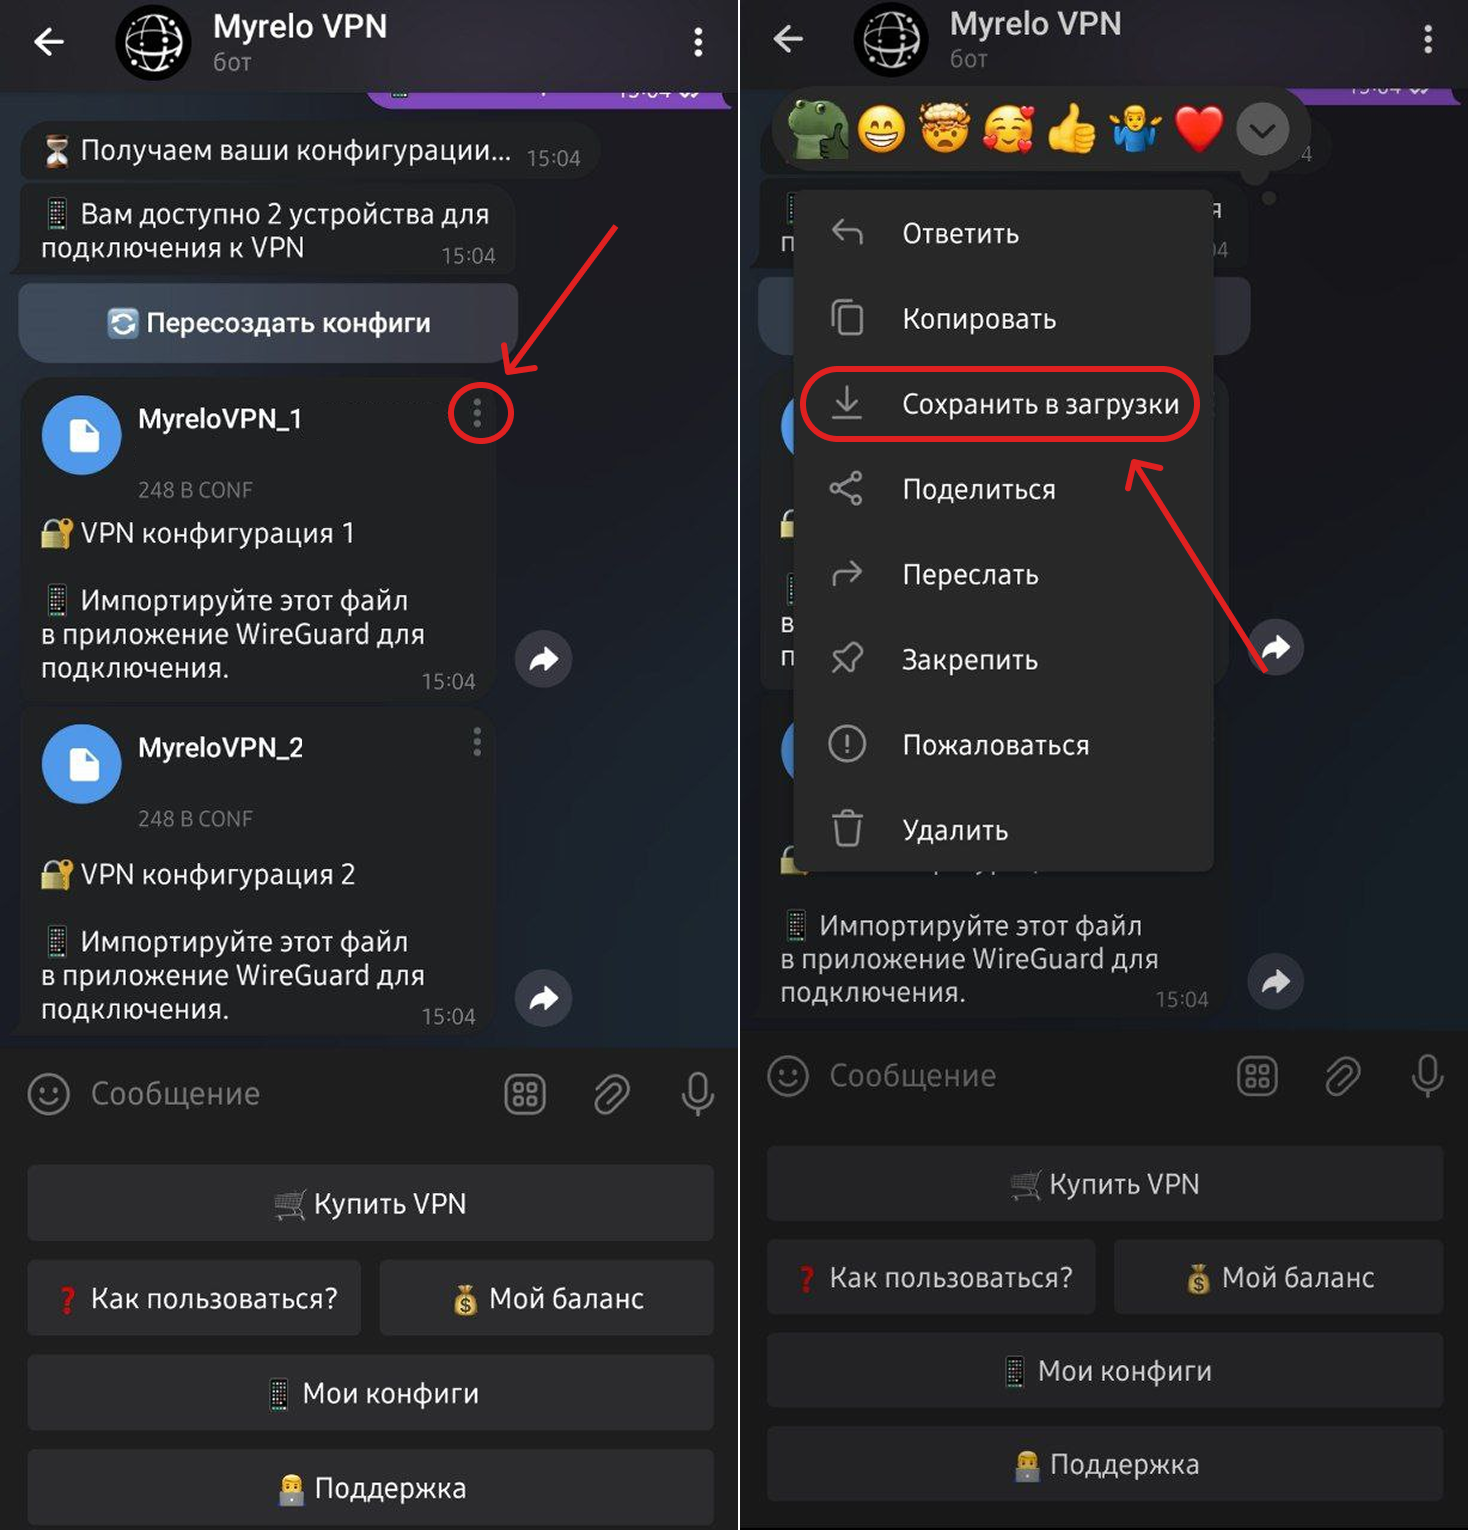1468x1530 pixels.
Task: Tap the MyreloVPN_2 file document icon
Action: 82,764
